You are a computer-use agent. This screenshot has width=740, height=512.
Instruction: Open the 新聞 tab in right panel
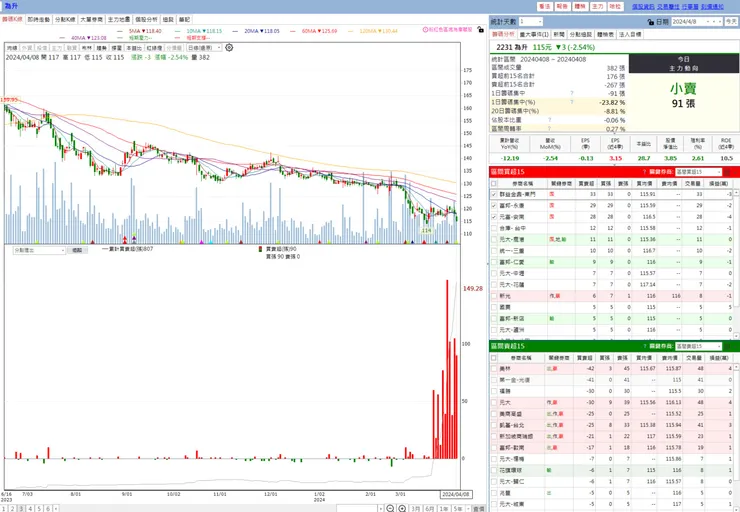(x=559, y=34)
